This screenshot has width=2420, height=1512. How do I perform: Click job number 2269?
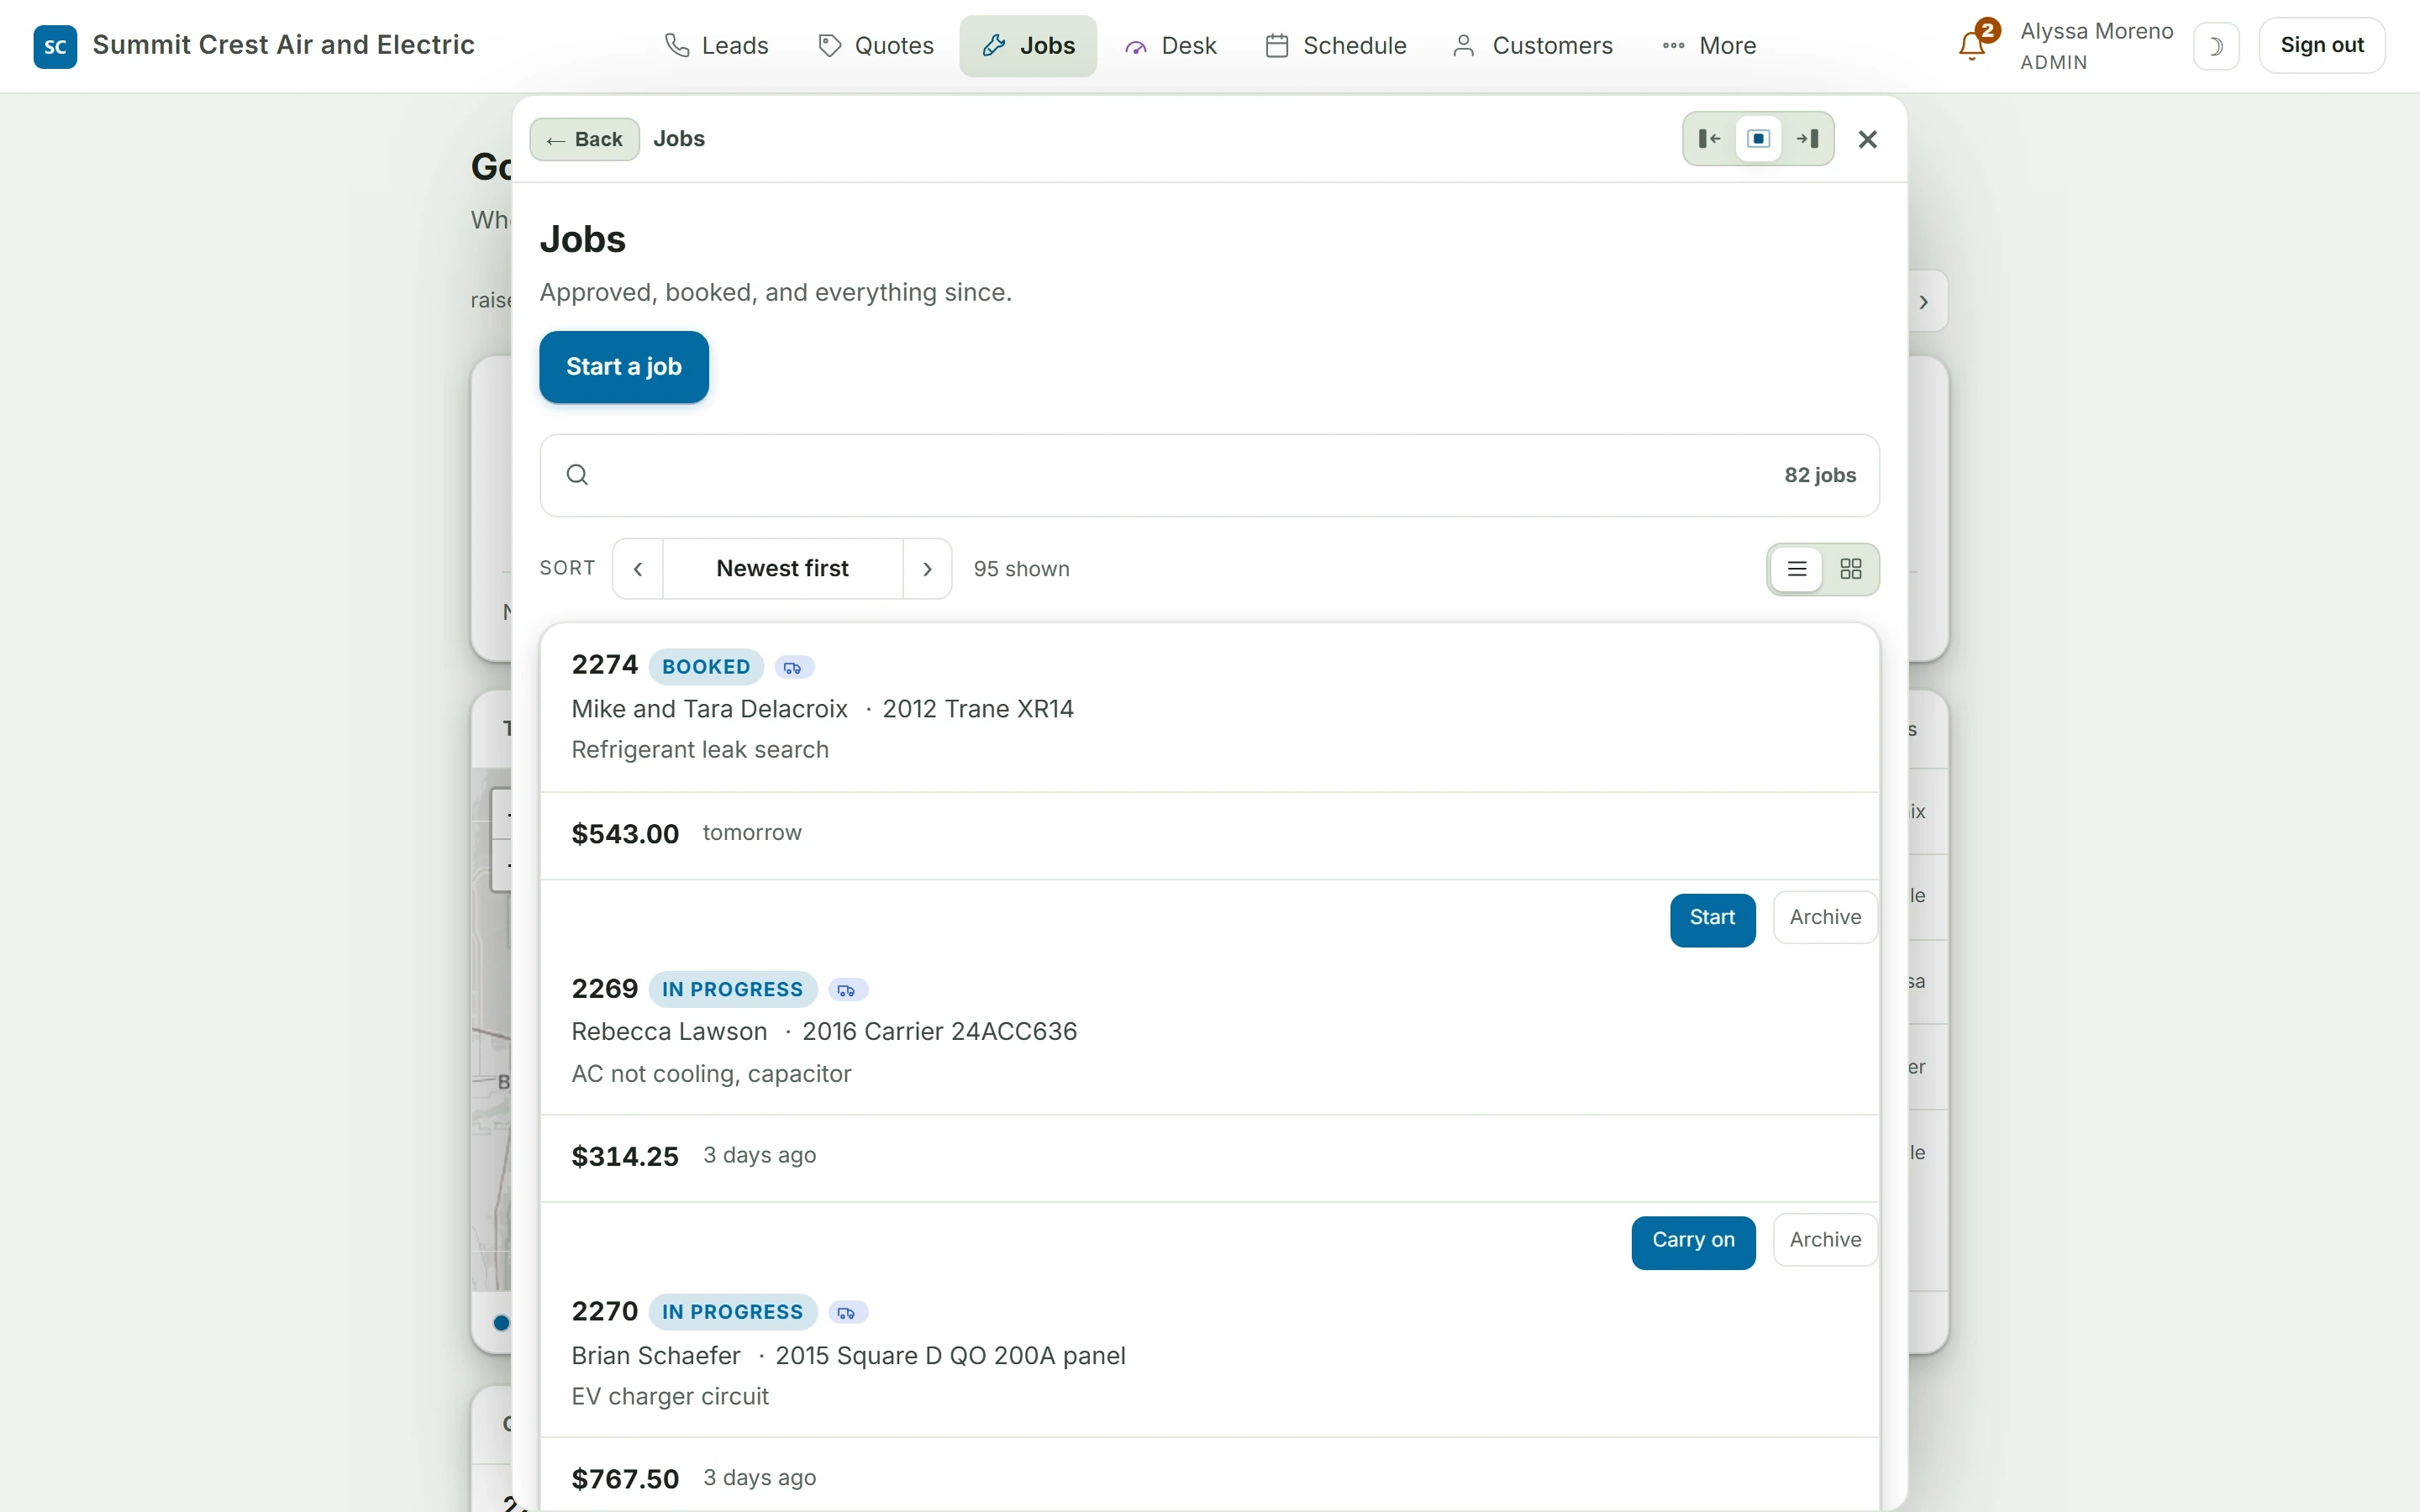(x=604, y=989)
